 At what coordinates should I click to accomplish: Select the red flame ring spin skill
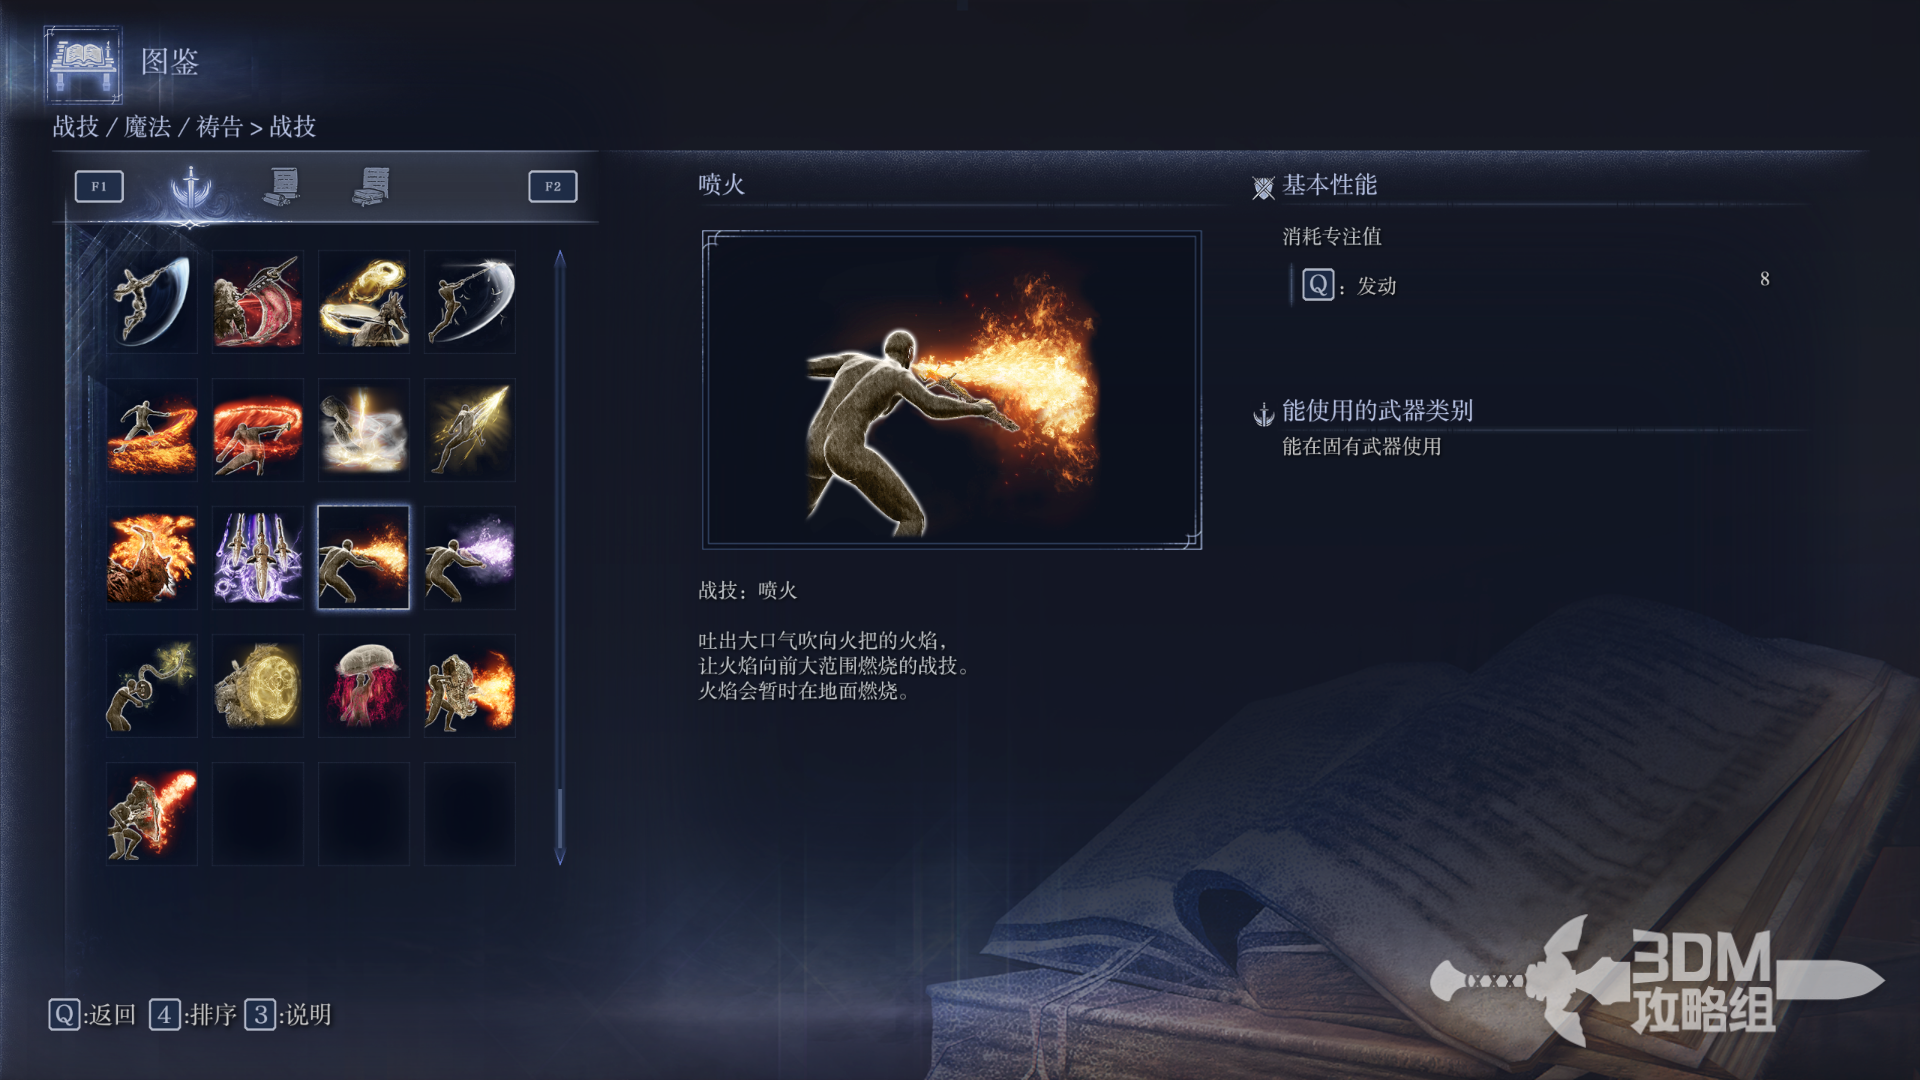(x=258, y=429)
